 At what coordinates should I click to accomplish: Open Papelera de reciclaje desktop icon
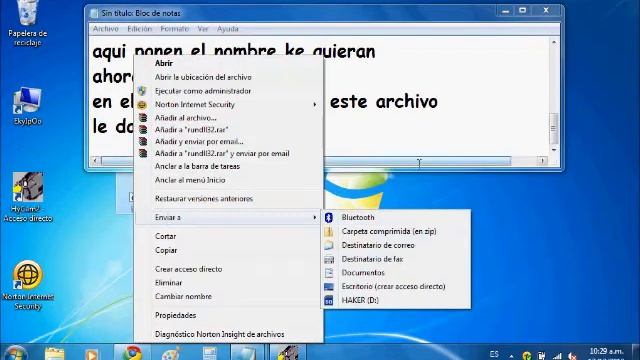coord(27,22)
